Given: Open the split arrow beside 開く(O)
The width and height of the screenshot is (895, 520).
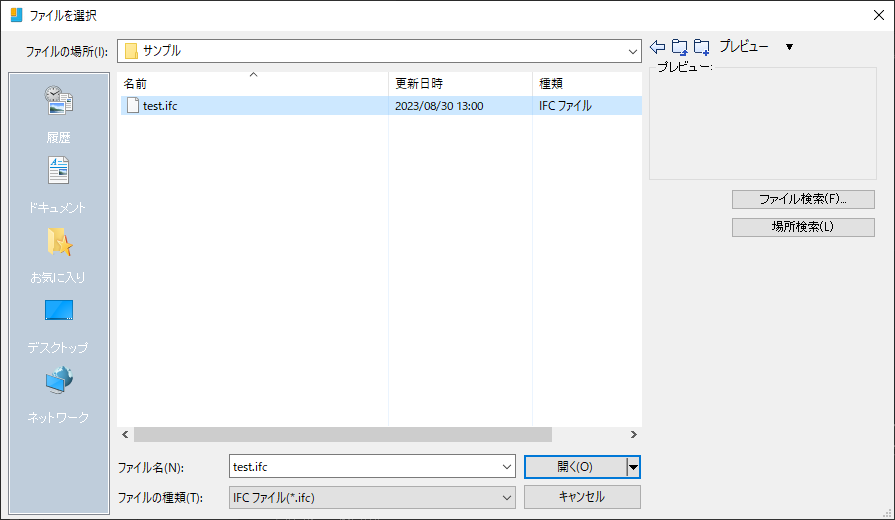Looking at the screenshot, I should click(633, 467).
